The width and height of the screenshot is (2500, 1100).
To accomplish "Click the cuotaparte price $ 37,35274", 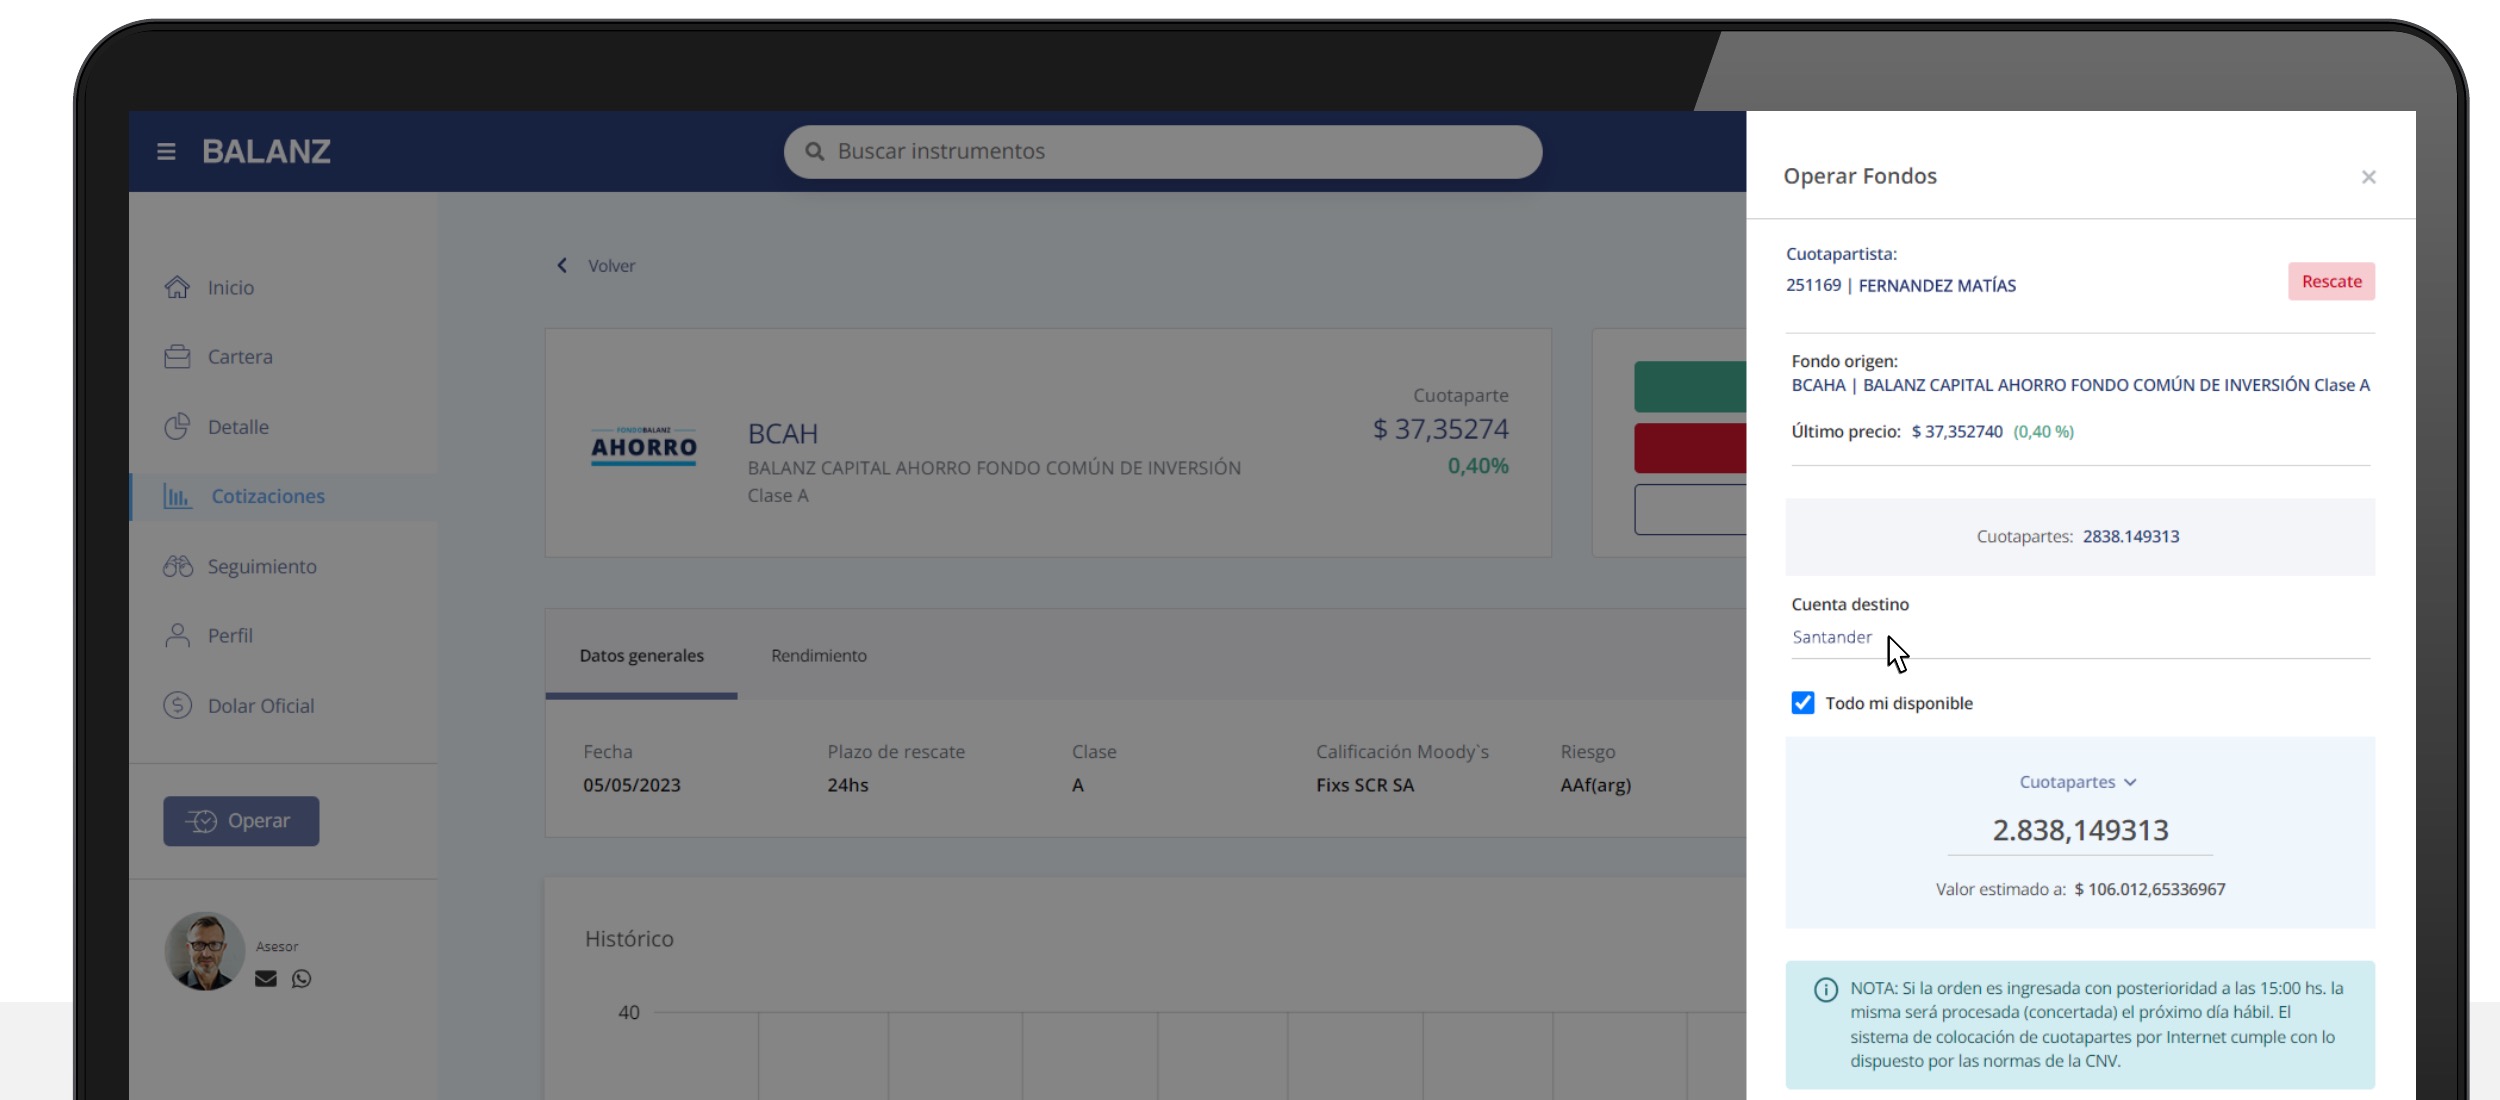I will coord(1440,429).
